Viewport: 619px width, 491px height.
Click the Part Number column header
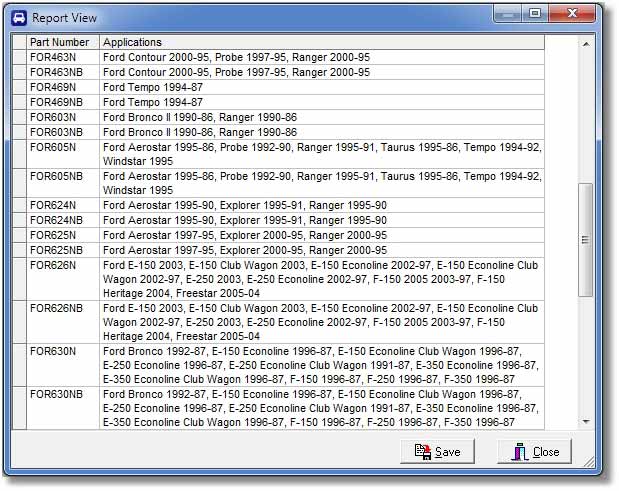(62, 43)
